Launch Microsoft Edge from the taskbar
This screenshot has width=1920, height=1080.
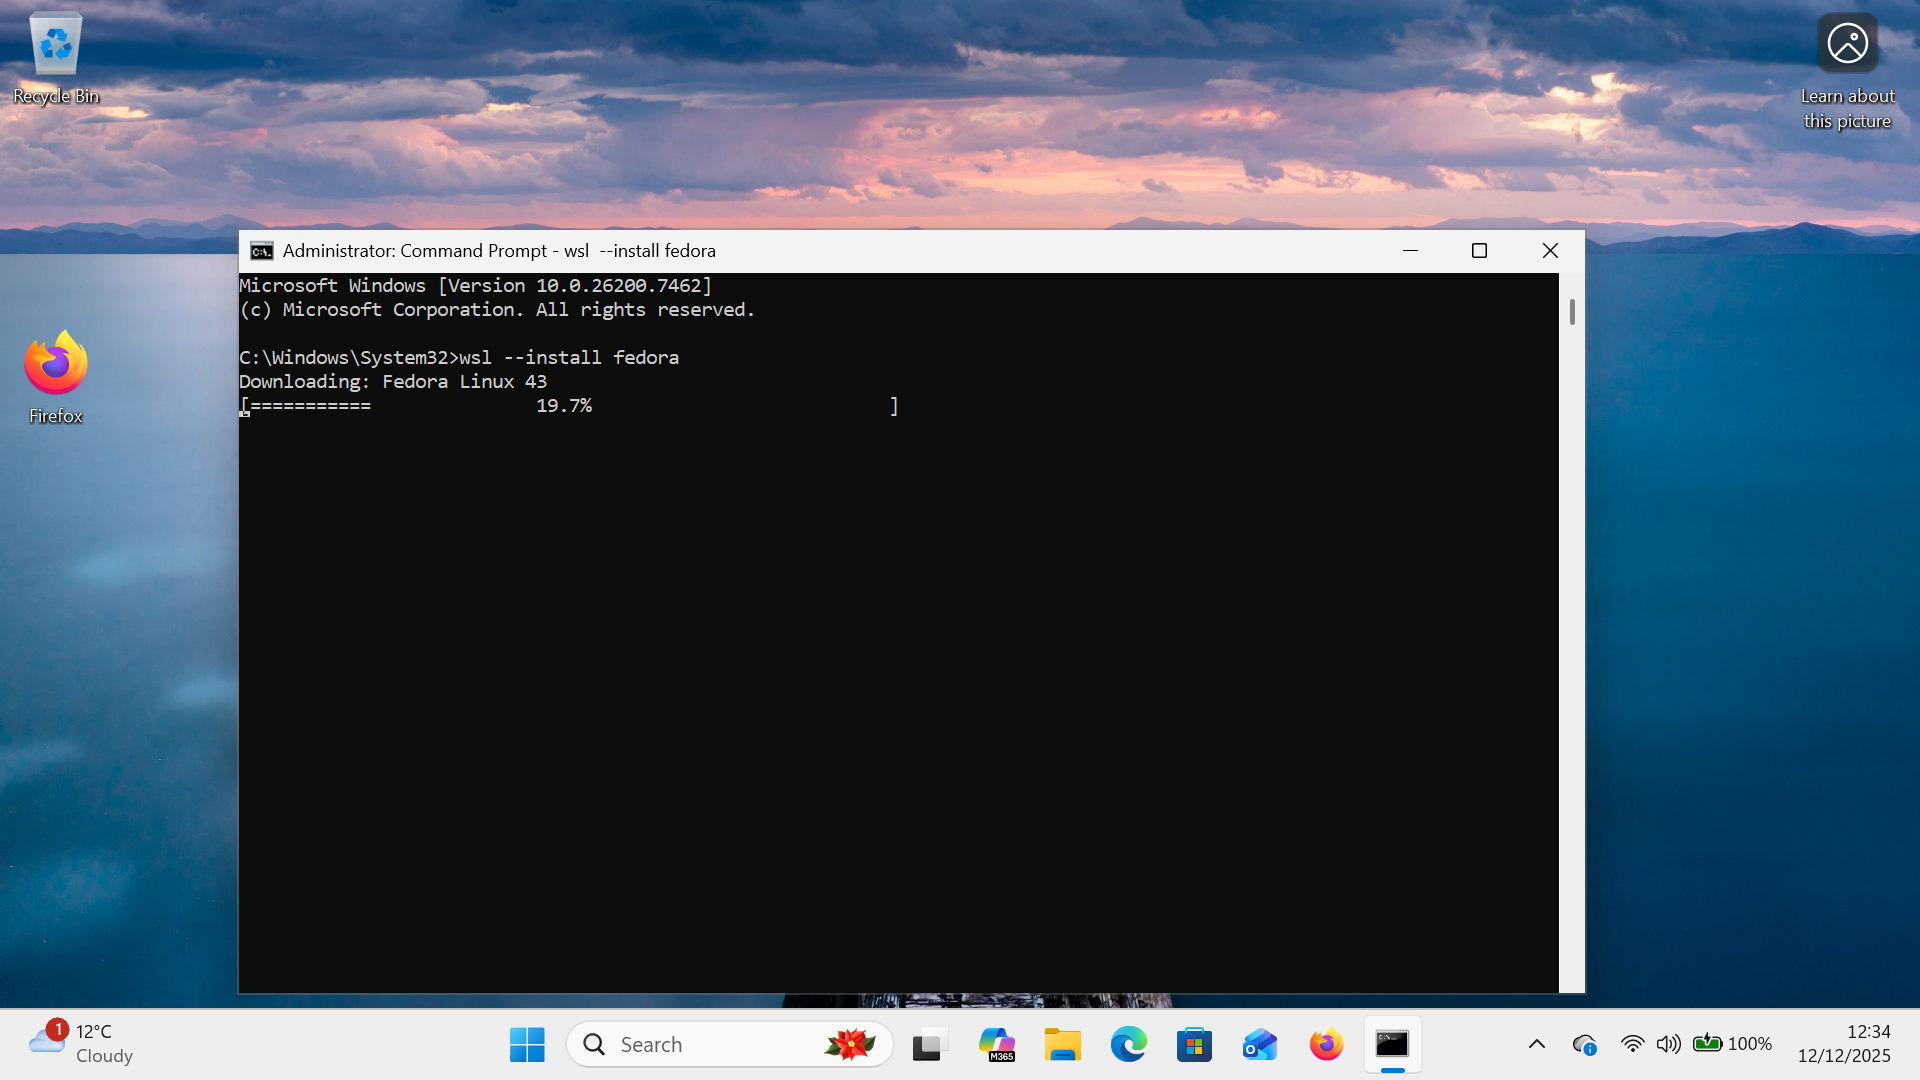point(1128,1045)
